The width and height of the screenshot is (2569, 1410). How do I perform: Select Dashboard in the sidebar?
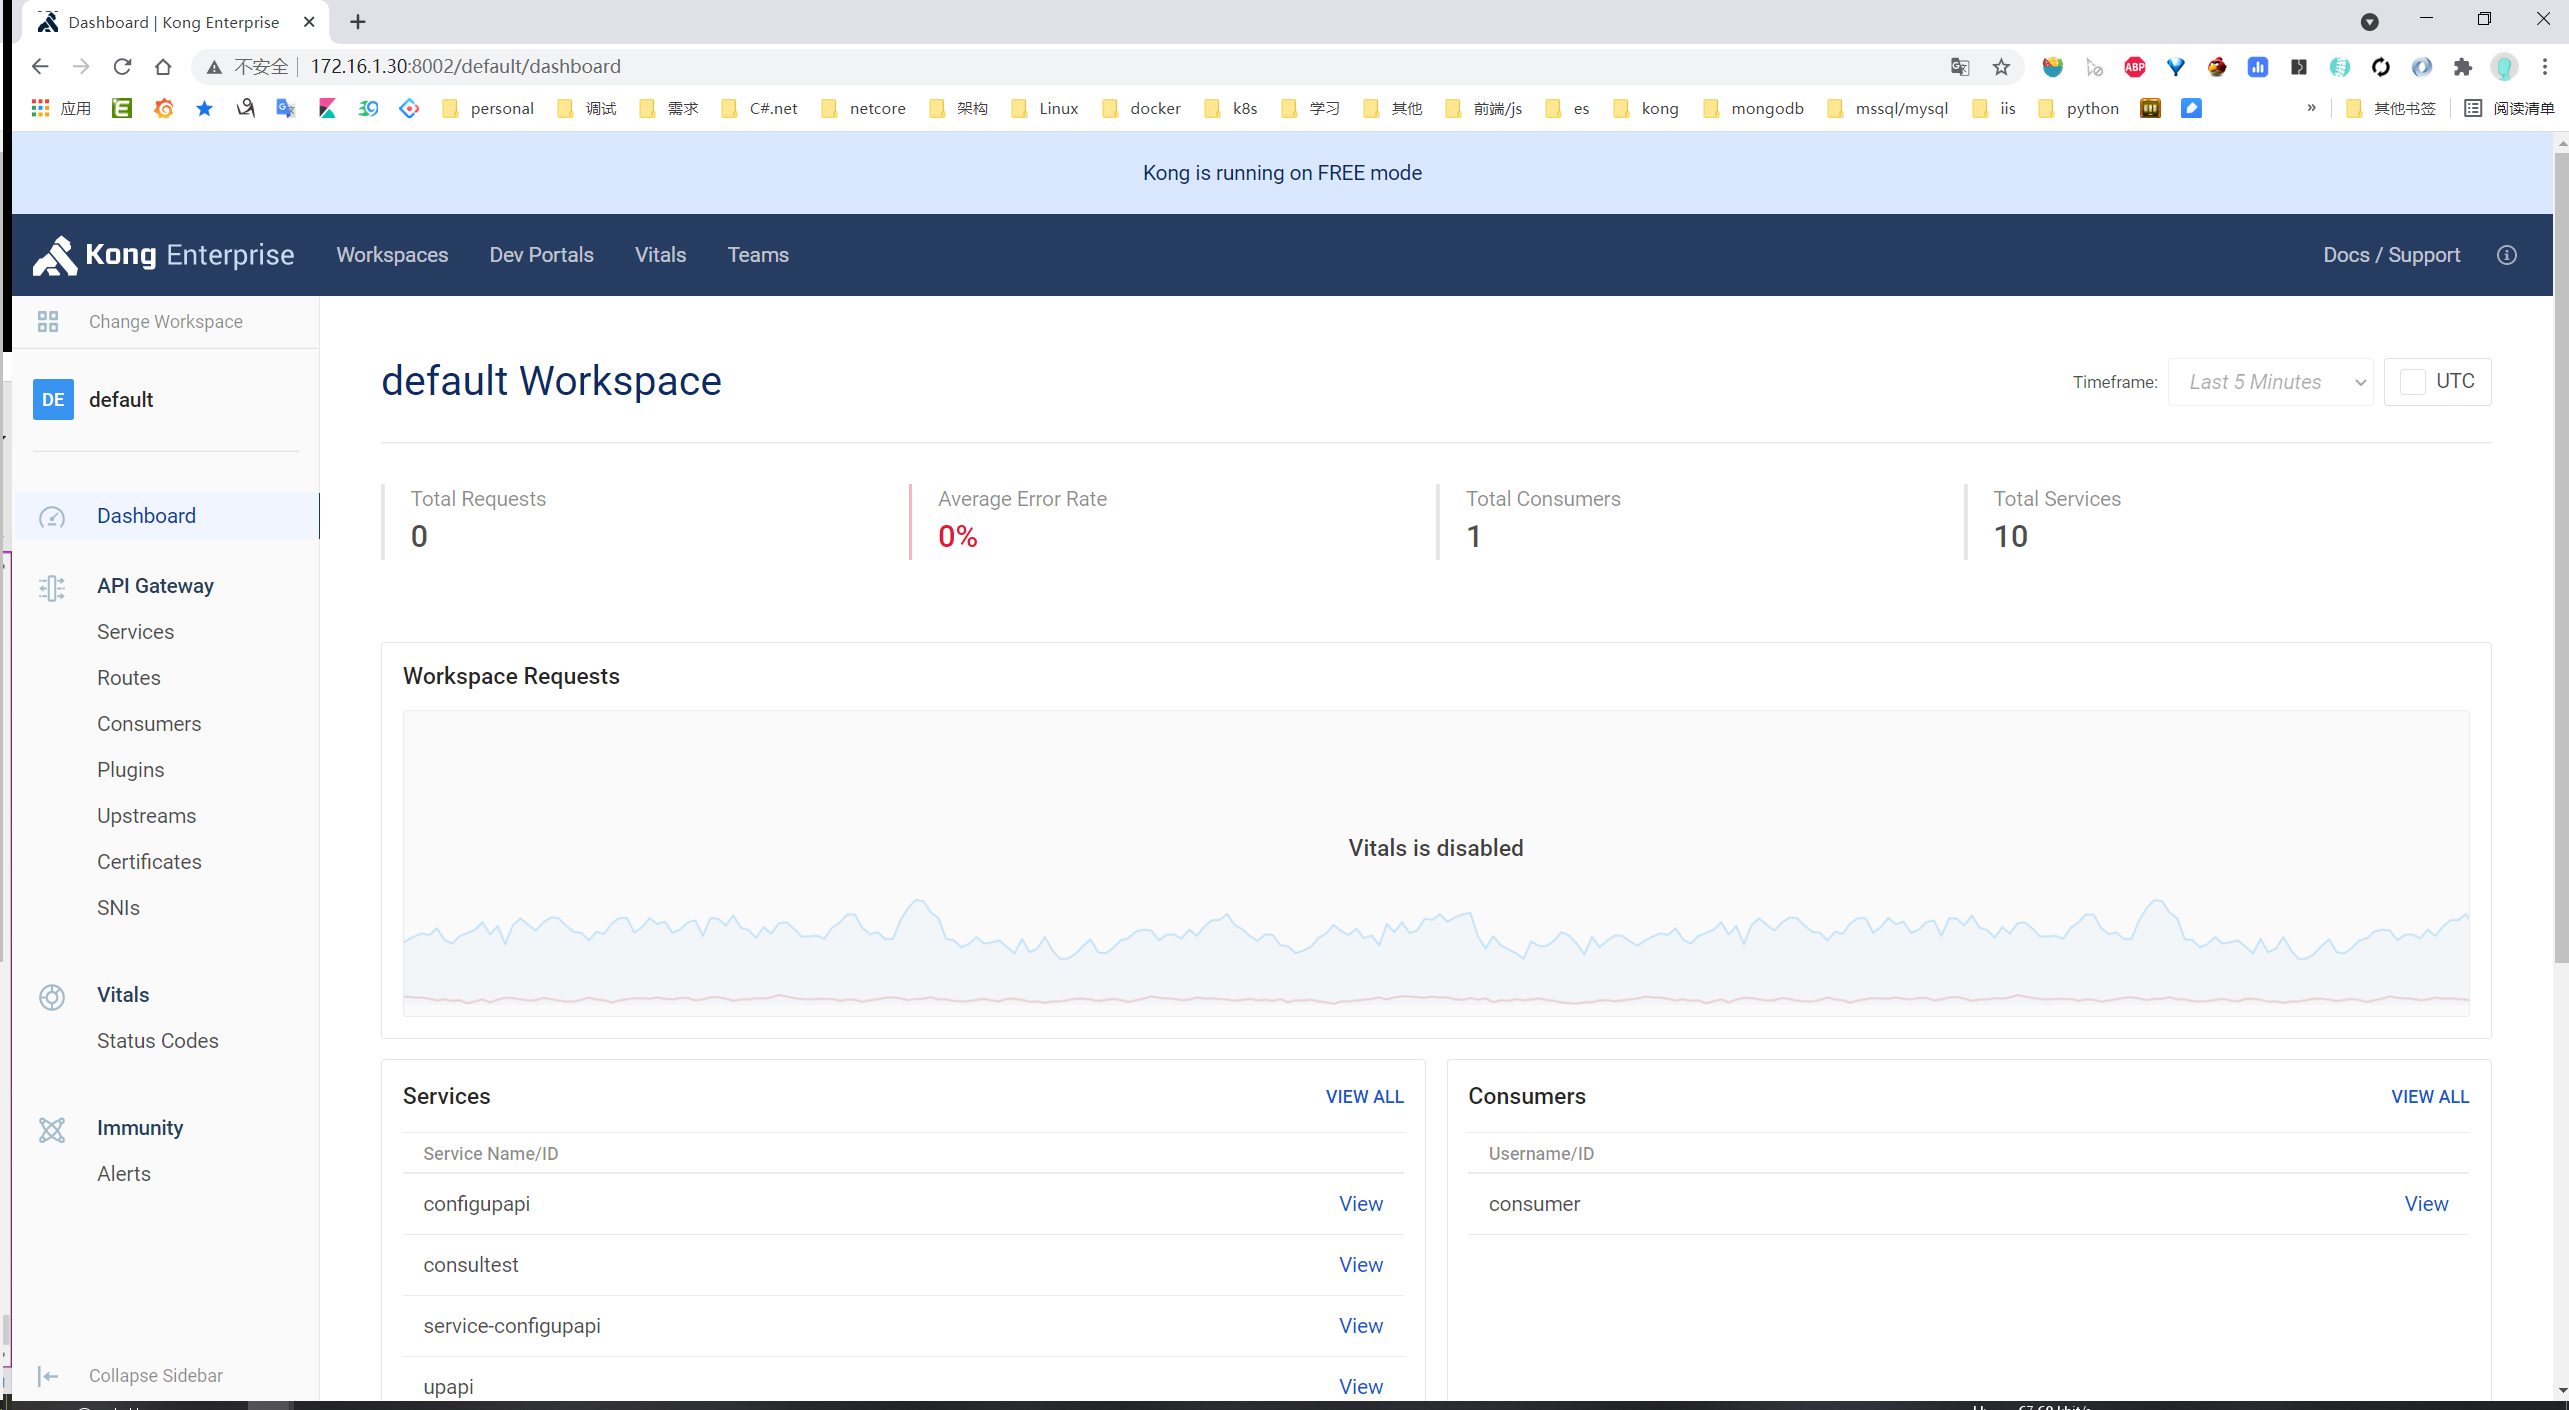point(167,516)
